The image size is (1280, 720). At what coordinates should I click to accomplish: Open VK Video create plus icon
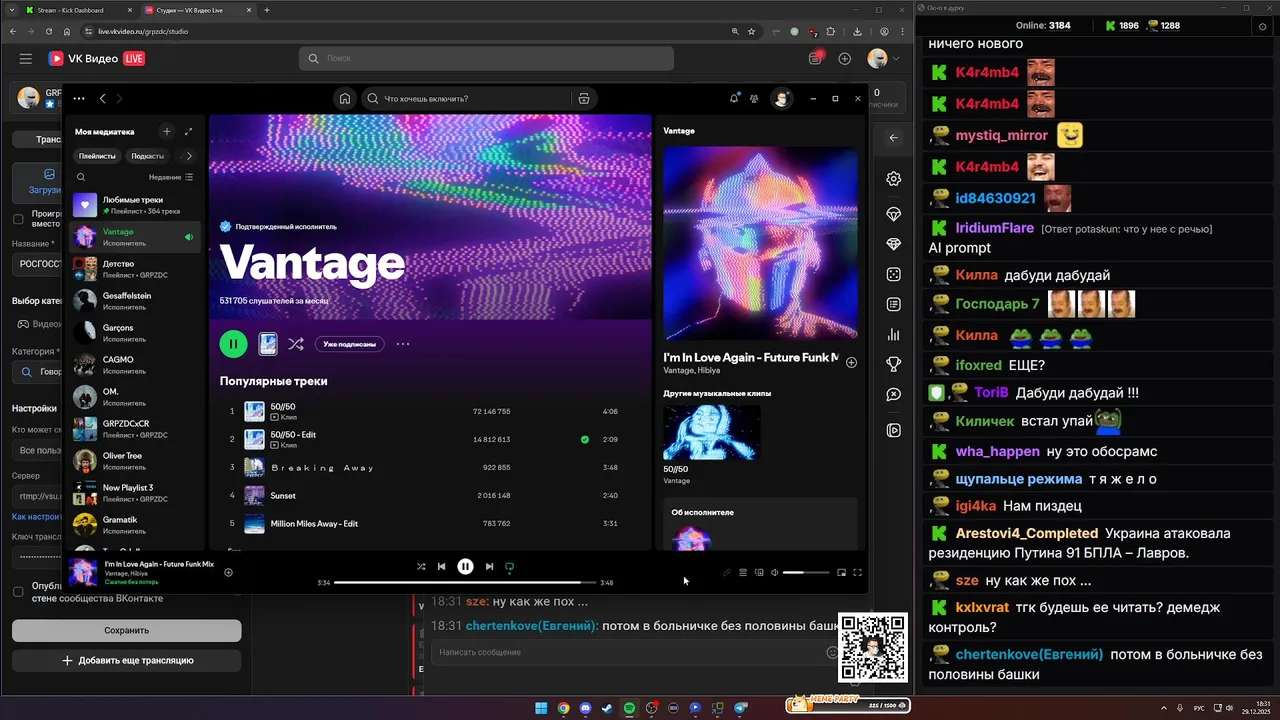(845, 59)
